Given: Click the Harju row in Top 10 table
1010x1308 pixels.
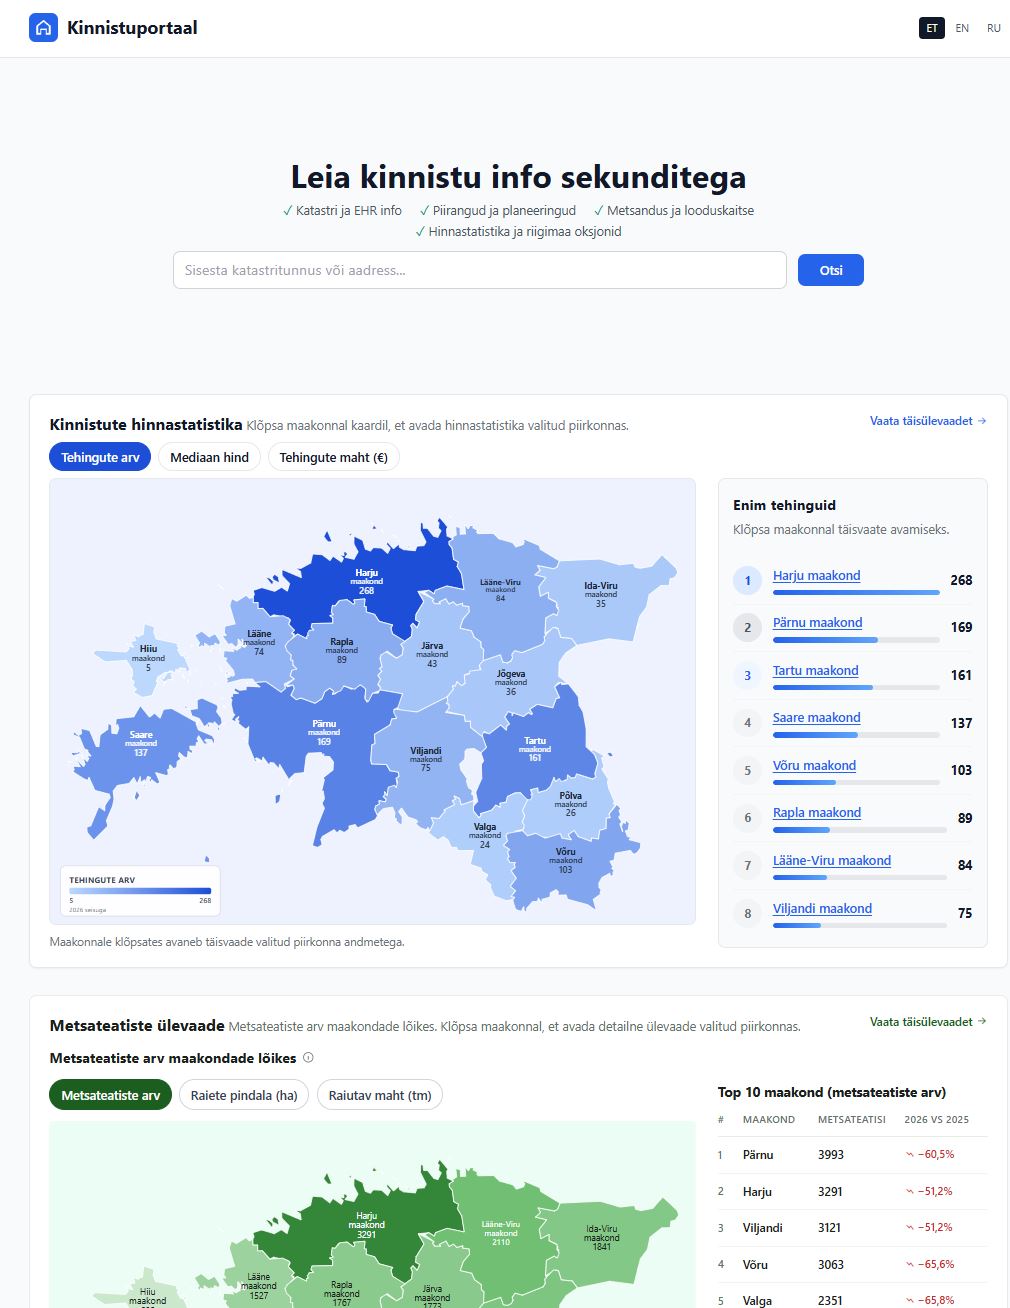Looking at the screenshot, I should (x=852, y=1191).
